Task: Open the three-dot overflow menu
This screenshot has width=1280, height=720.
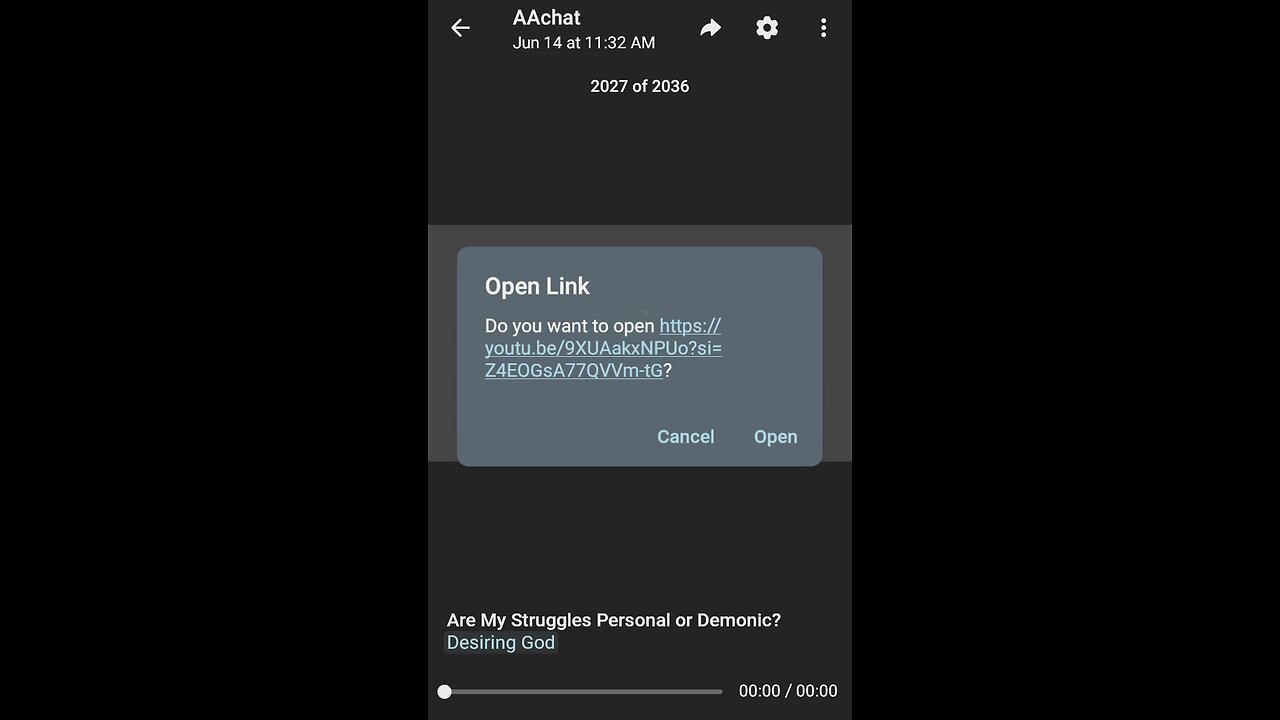Action: 823,28
